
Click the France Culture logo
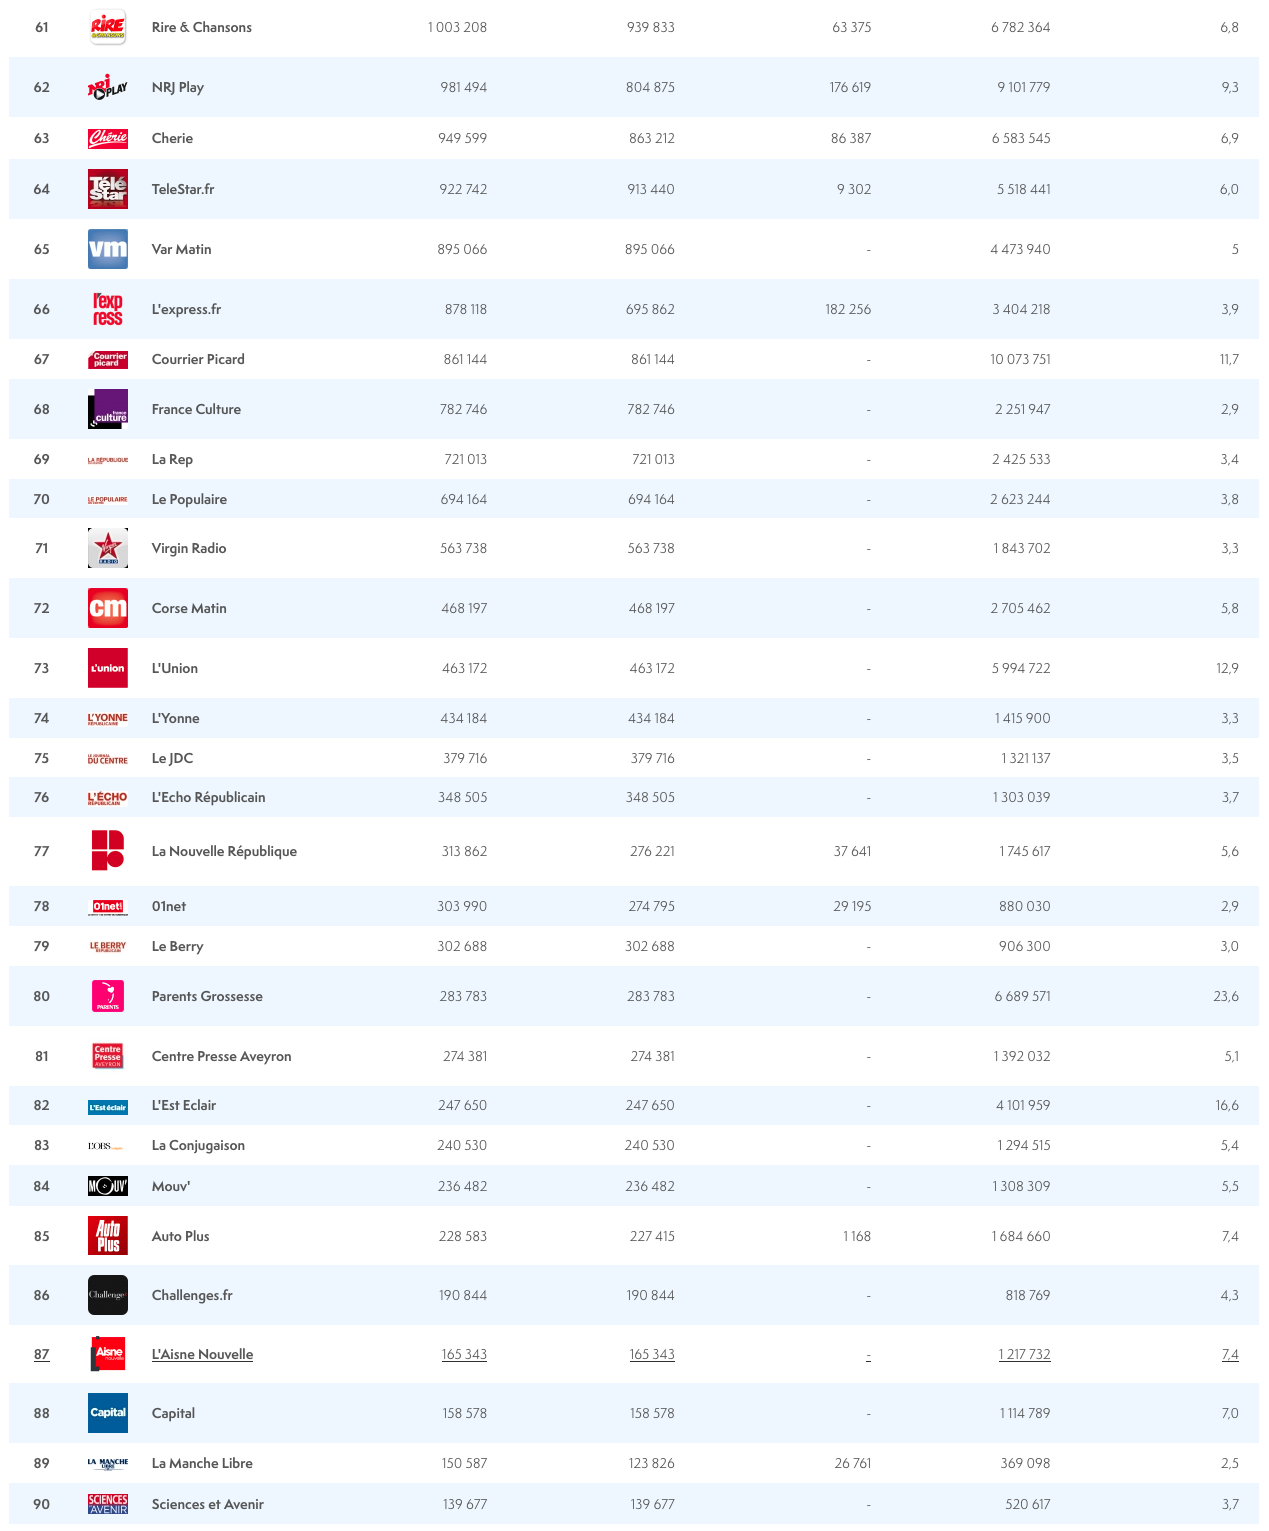click(x=108, y=409)
